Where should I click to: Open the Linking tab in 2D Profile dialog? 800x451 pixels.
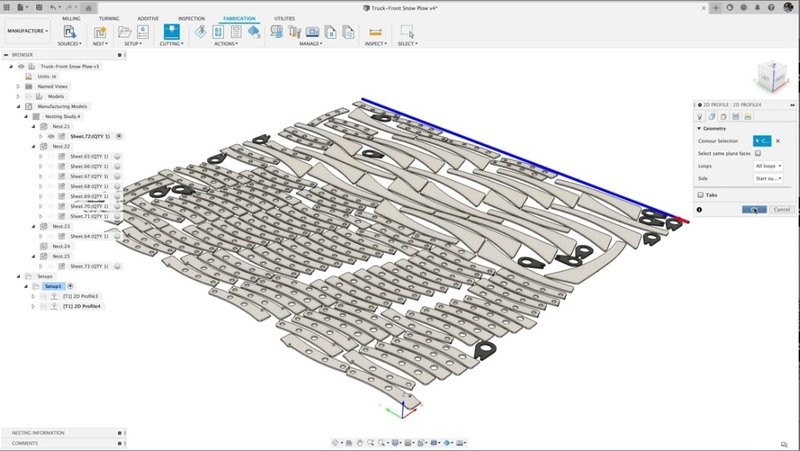(747, 116)
